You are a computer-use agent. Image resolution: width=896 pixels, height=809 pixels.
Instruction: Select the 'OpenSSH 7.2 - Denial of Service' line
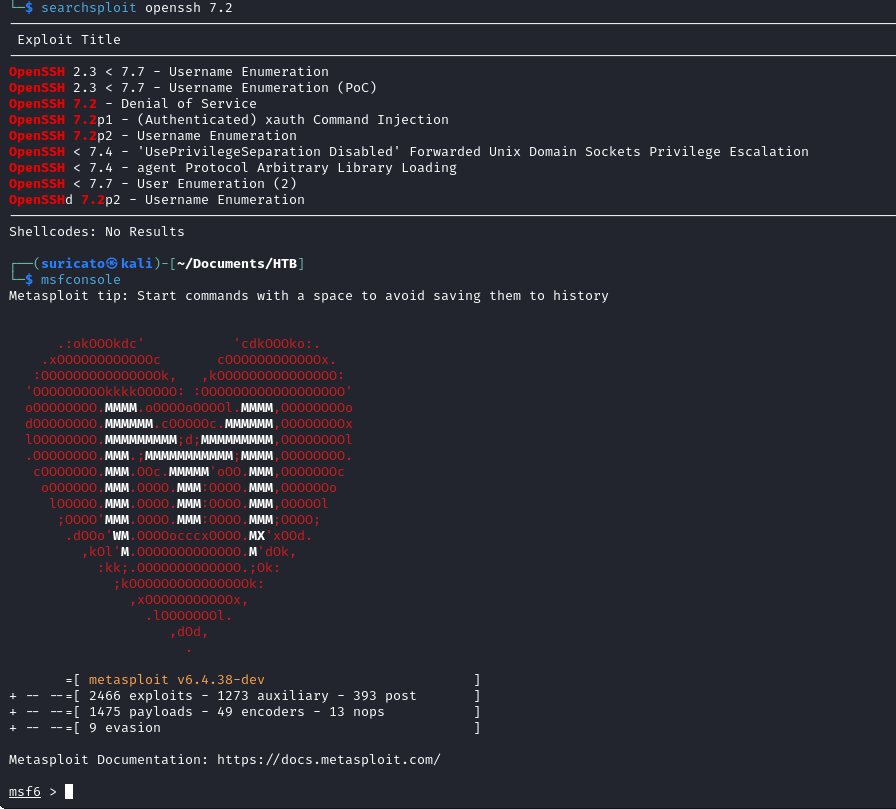[x=133, y=104]
